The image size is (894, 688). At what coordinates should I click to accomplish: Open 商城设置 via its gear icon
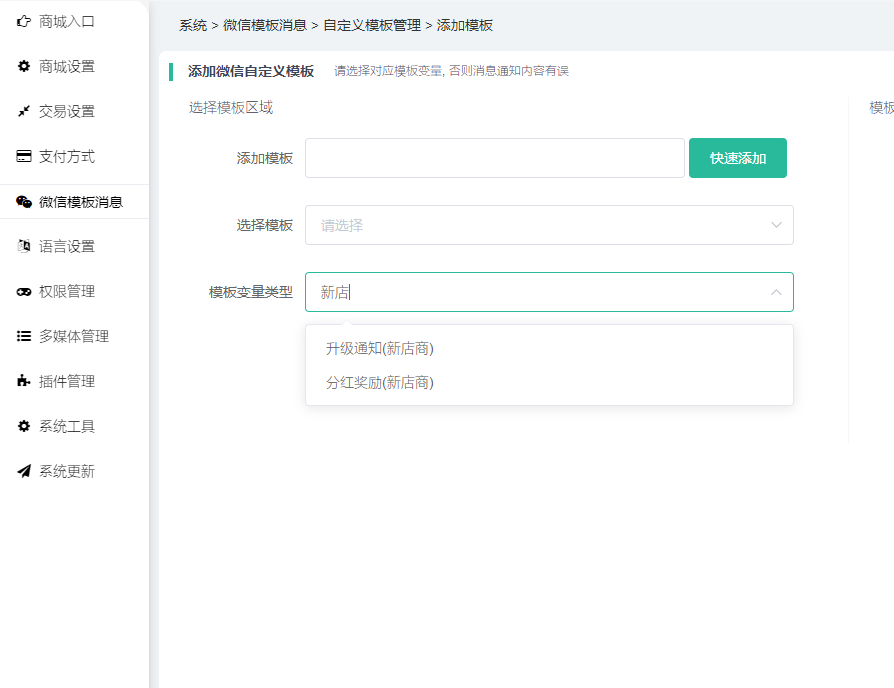(x=24, y=66)
